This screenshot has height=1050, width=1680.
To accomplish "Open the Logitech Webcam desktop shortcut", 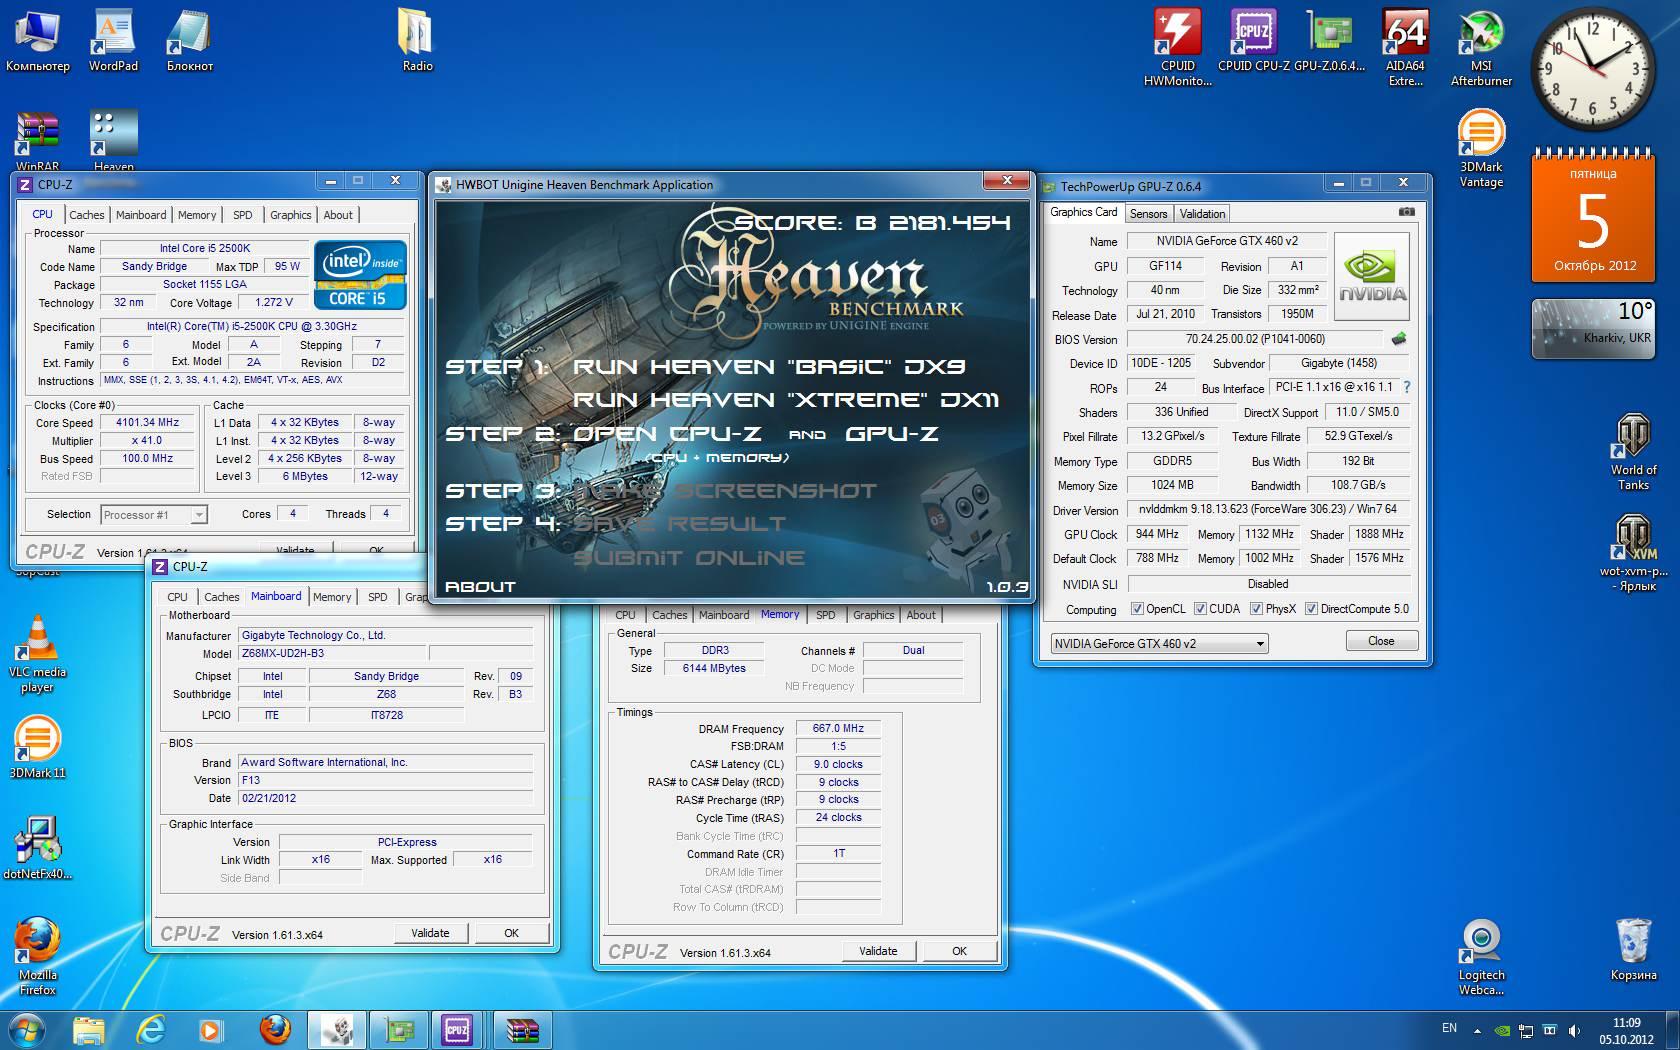I will 1481,956.
